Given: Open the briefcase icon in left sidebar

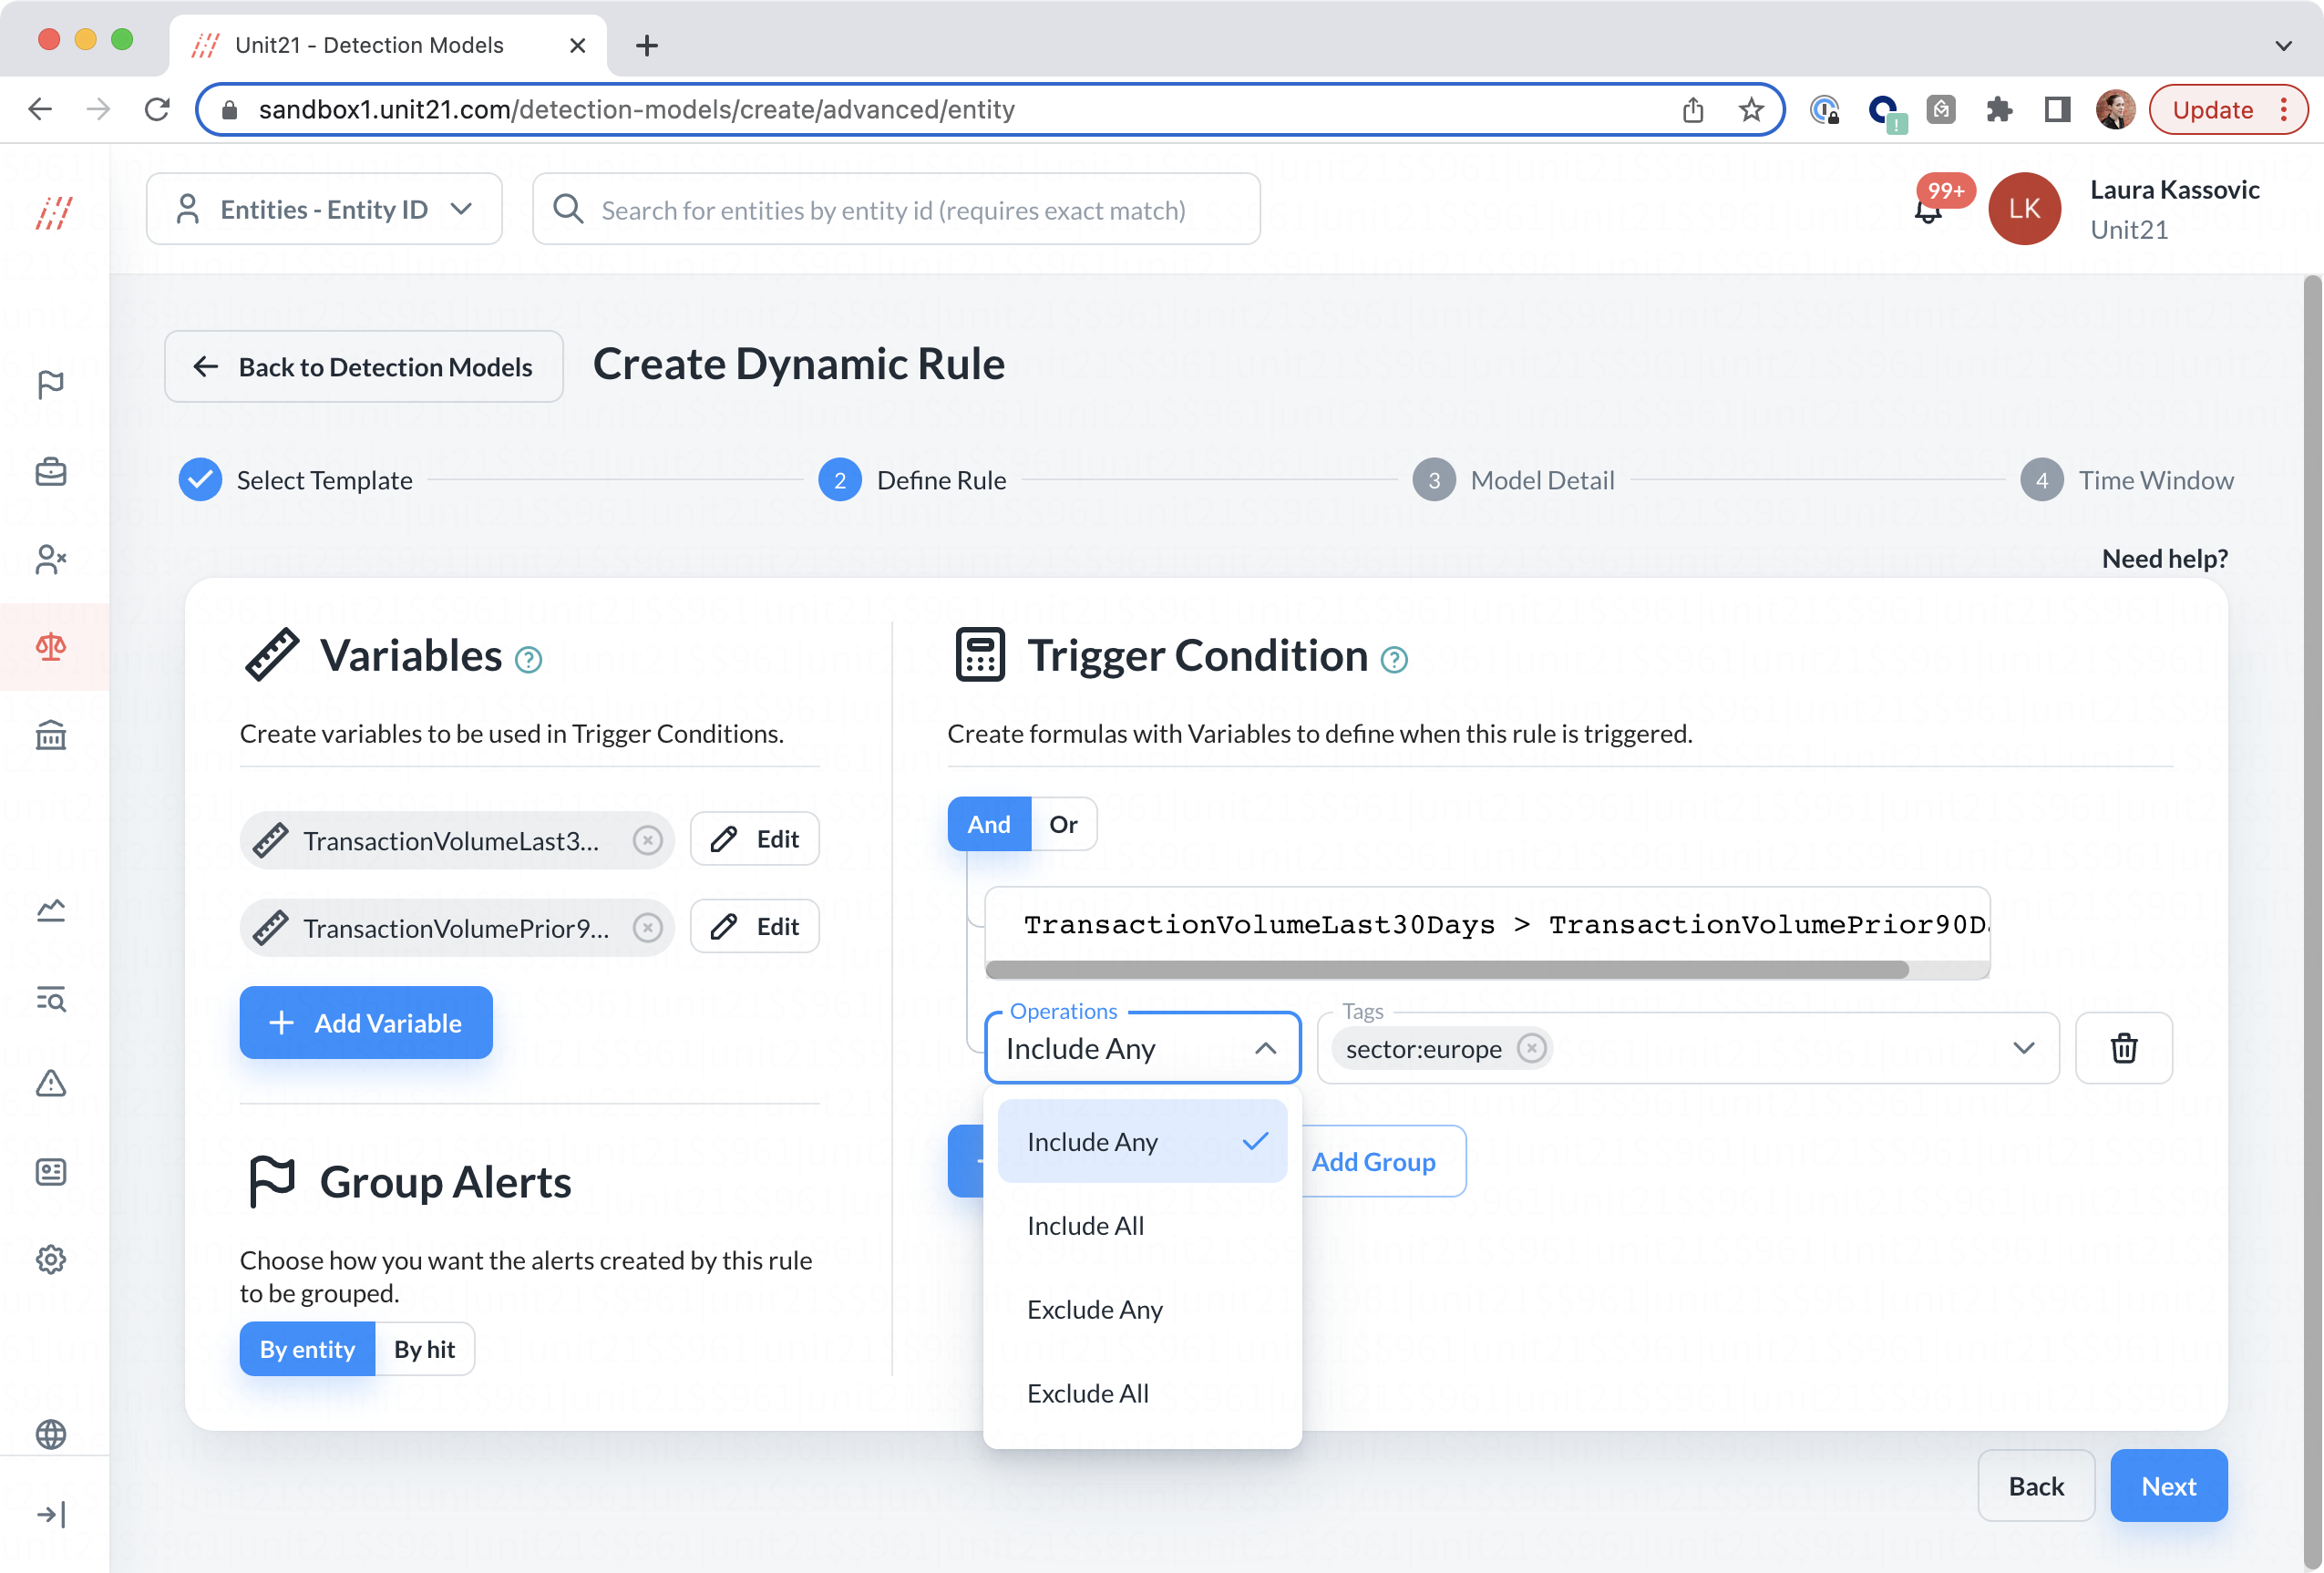Looking at the screenshot, I should click(51, 471).
